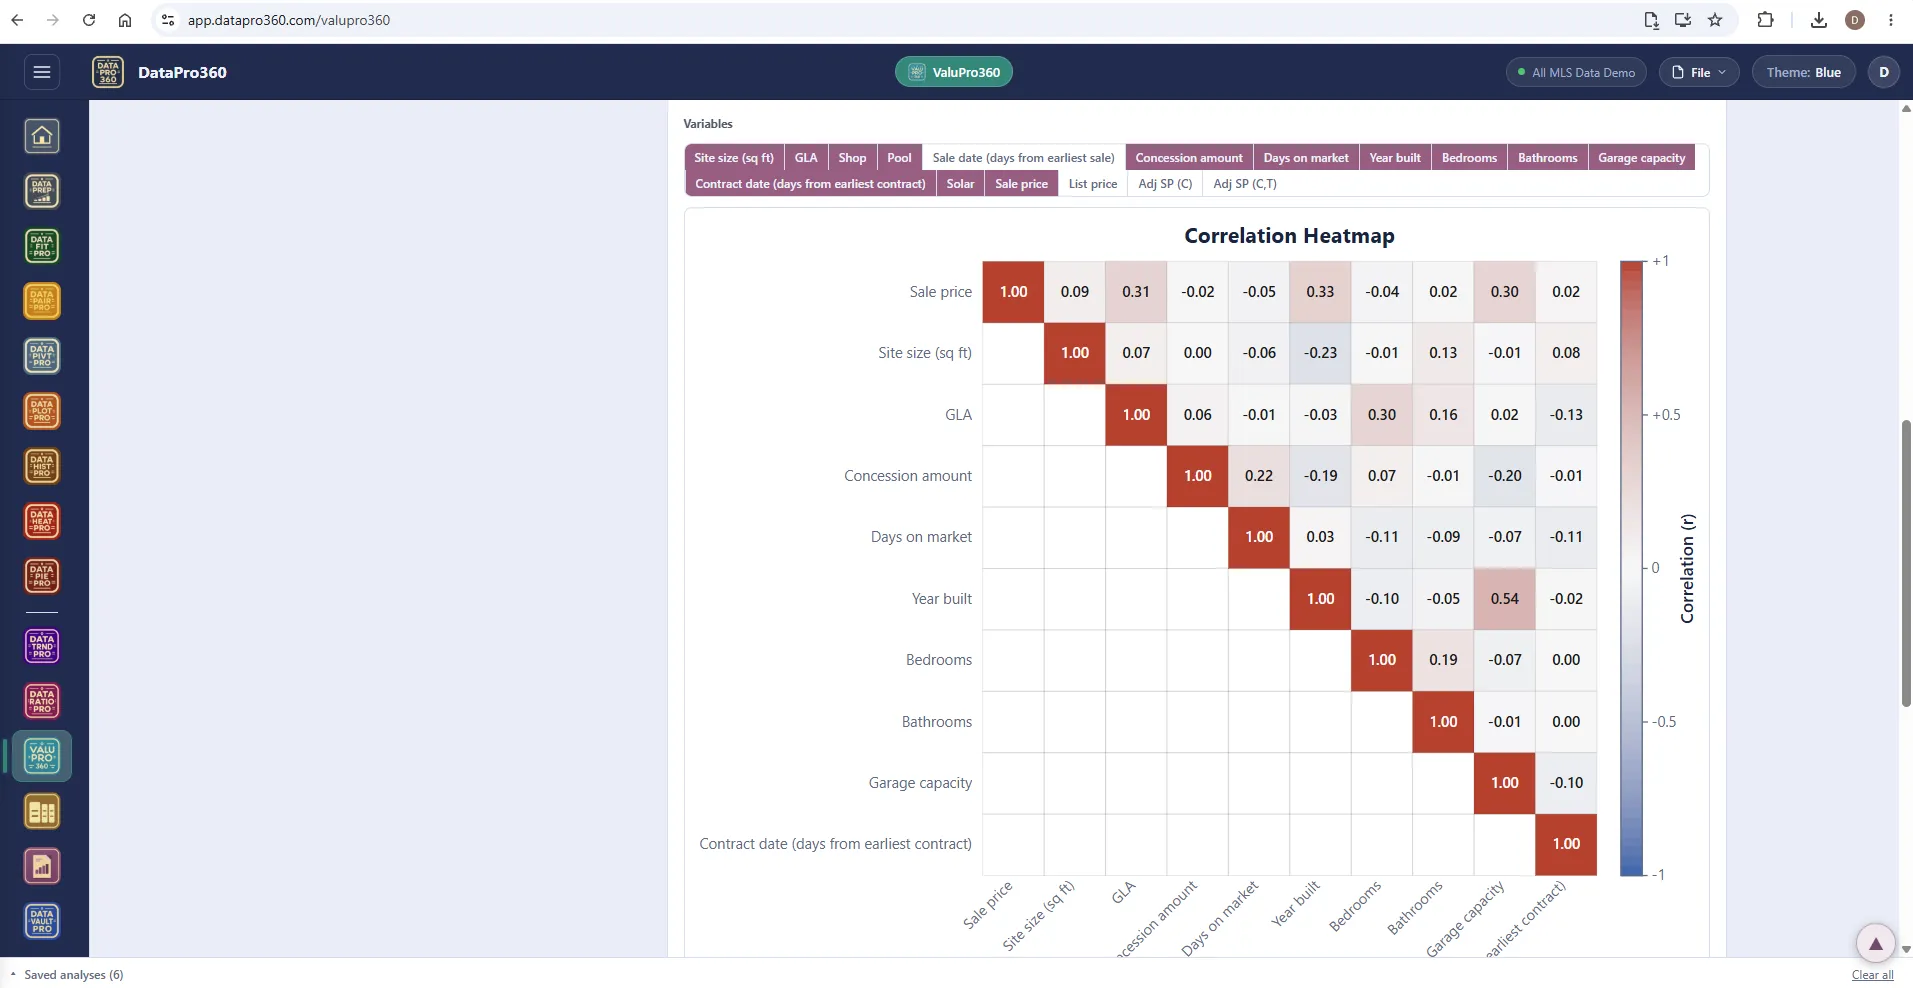Toggle Contract date (days from earliest contract) variable
Image resolution: width=1913 pixels, height=988 pixels.
click(810, 184)
